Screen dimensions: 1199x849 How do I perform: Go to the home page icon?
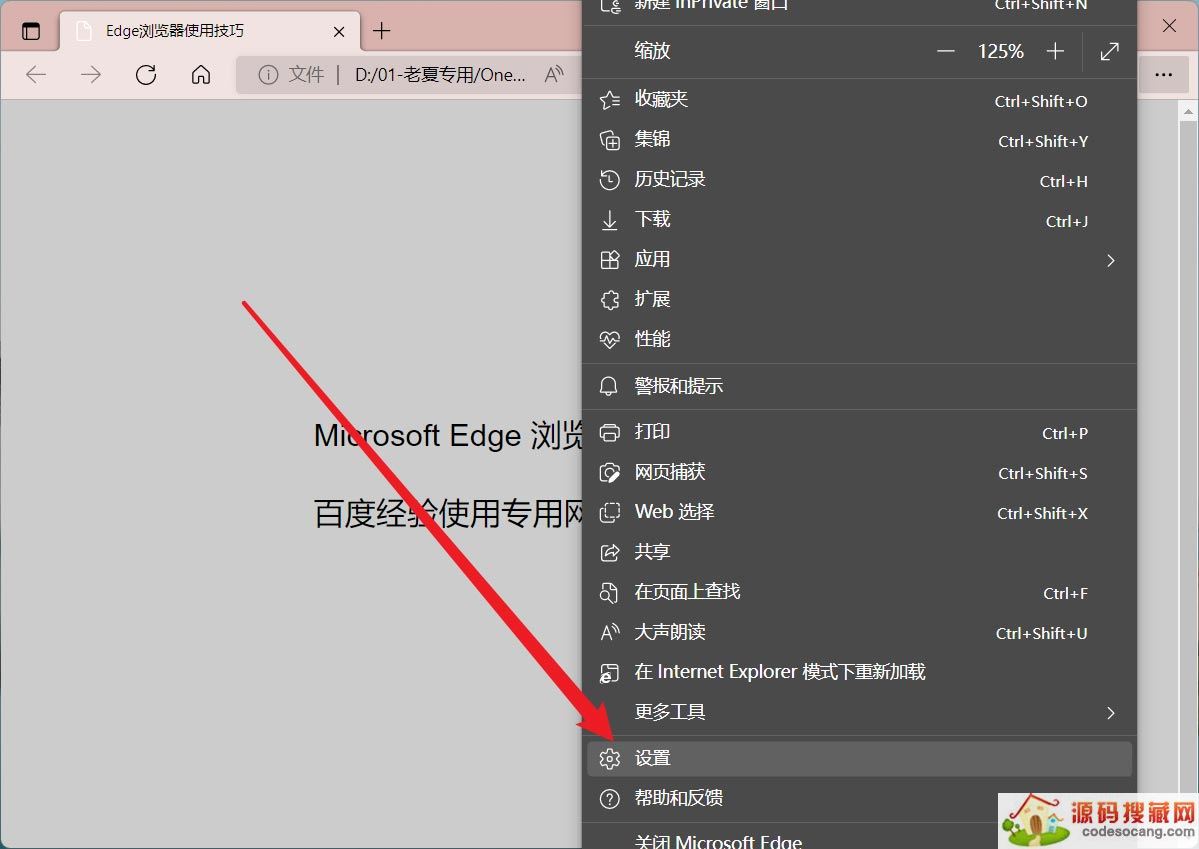pos(201,75)
